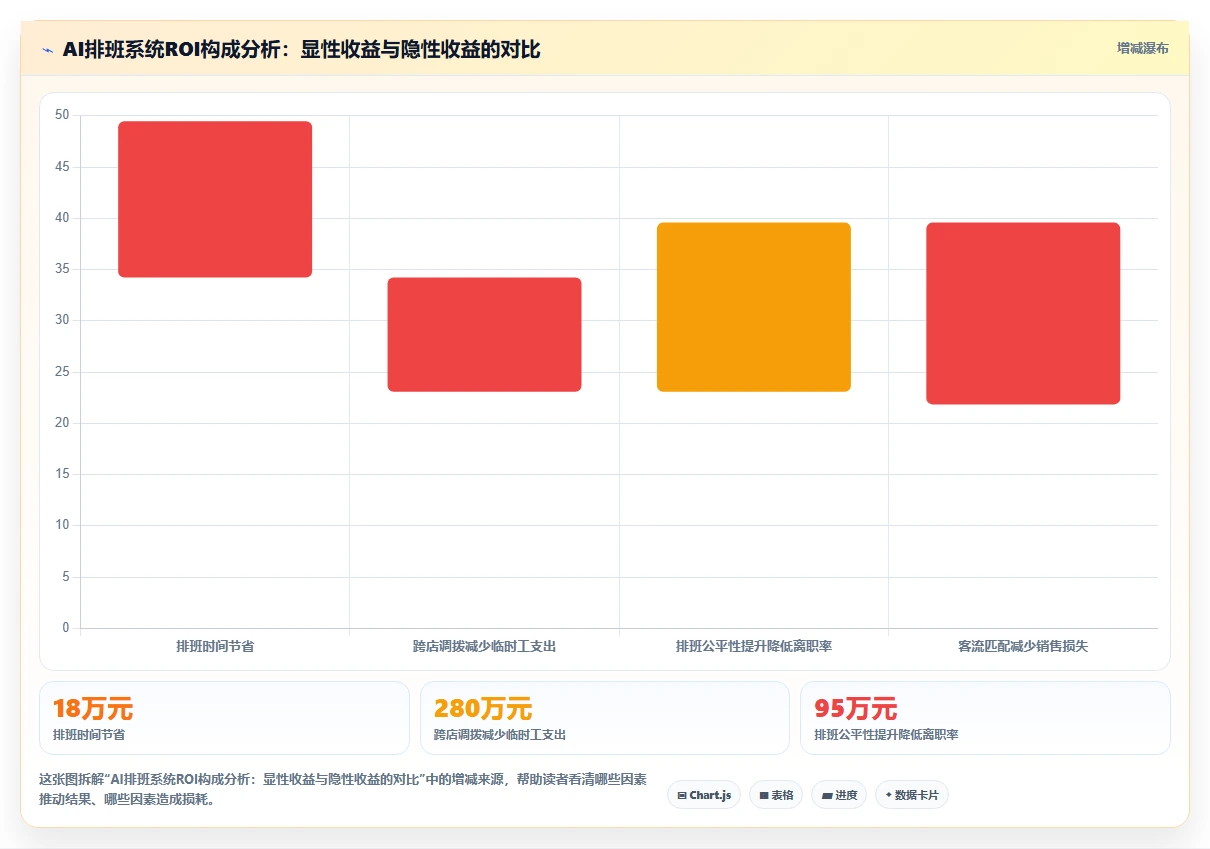Click the x-axis label 排班公平性提升降低离职率

coord(754,647)
